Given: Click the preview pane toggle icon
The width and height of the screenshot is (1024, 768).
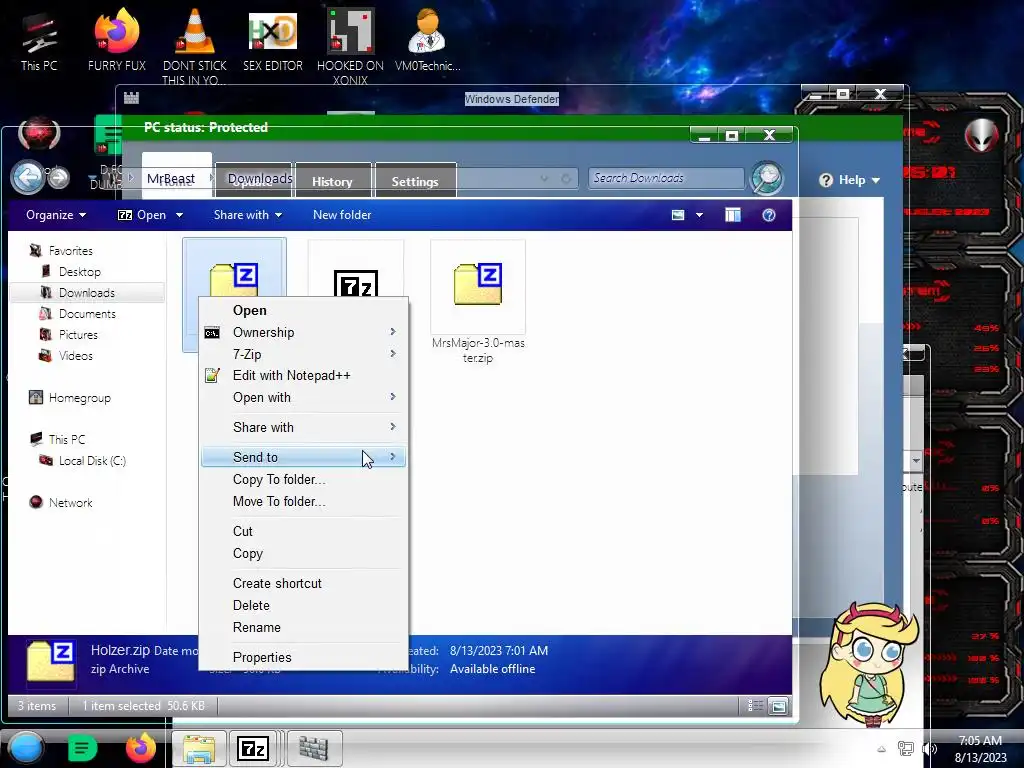Looking at the screenshot, I should pos(733,215).
